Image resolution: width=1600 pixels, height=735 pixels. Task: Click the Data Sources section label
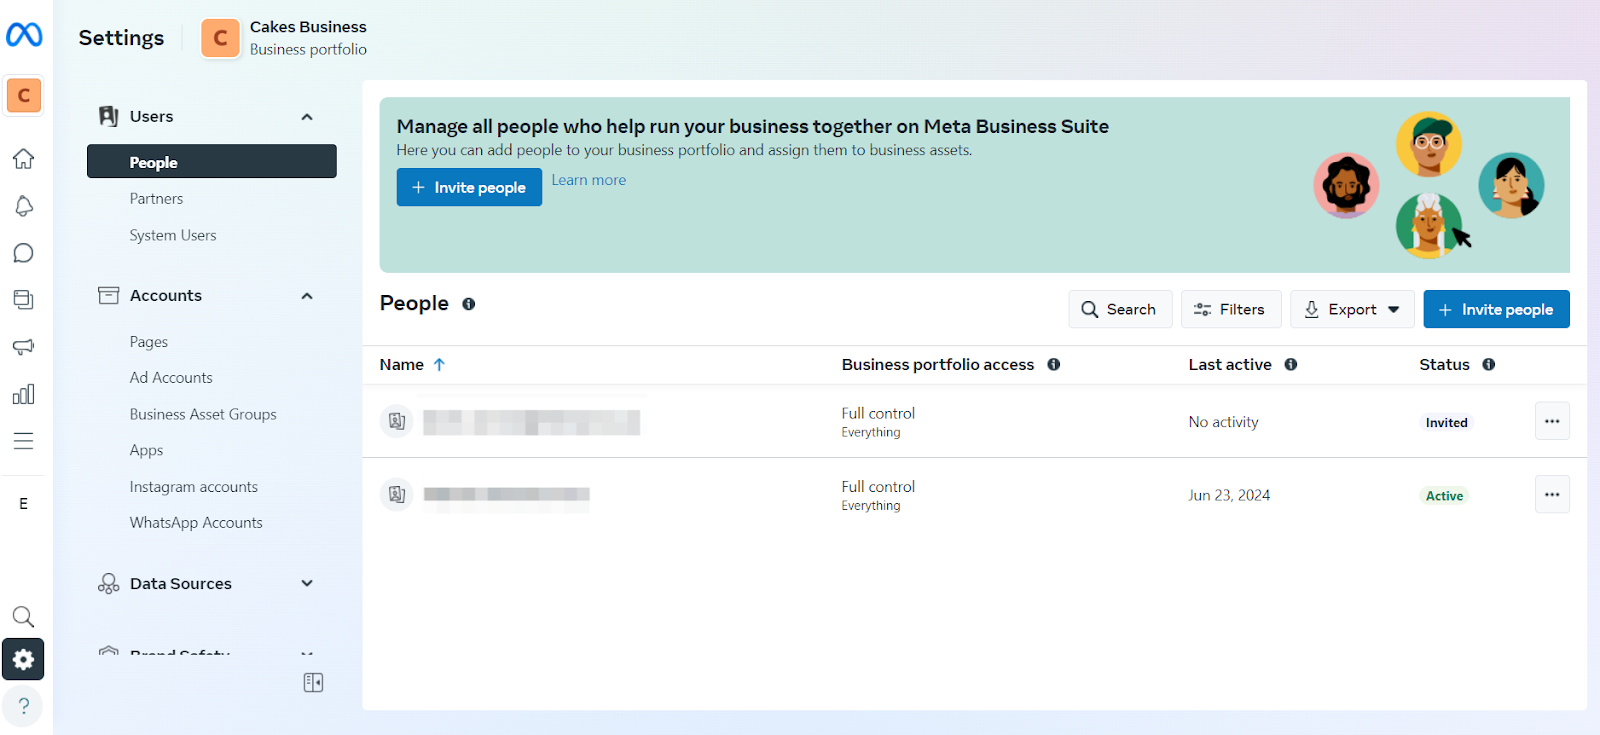coord(180,584)
